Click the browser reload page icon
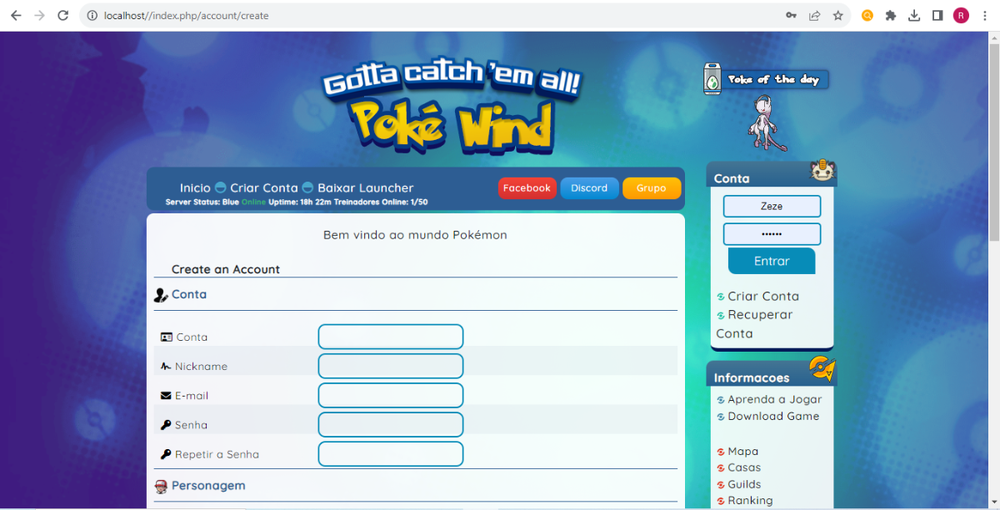This screenshot has height=510, width=1000. (x=63, y=16)
